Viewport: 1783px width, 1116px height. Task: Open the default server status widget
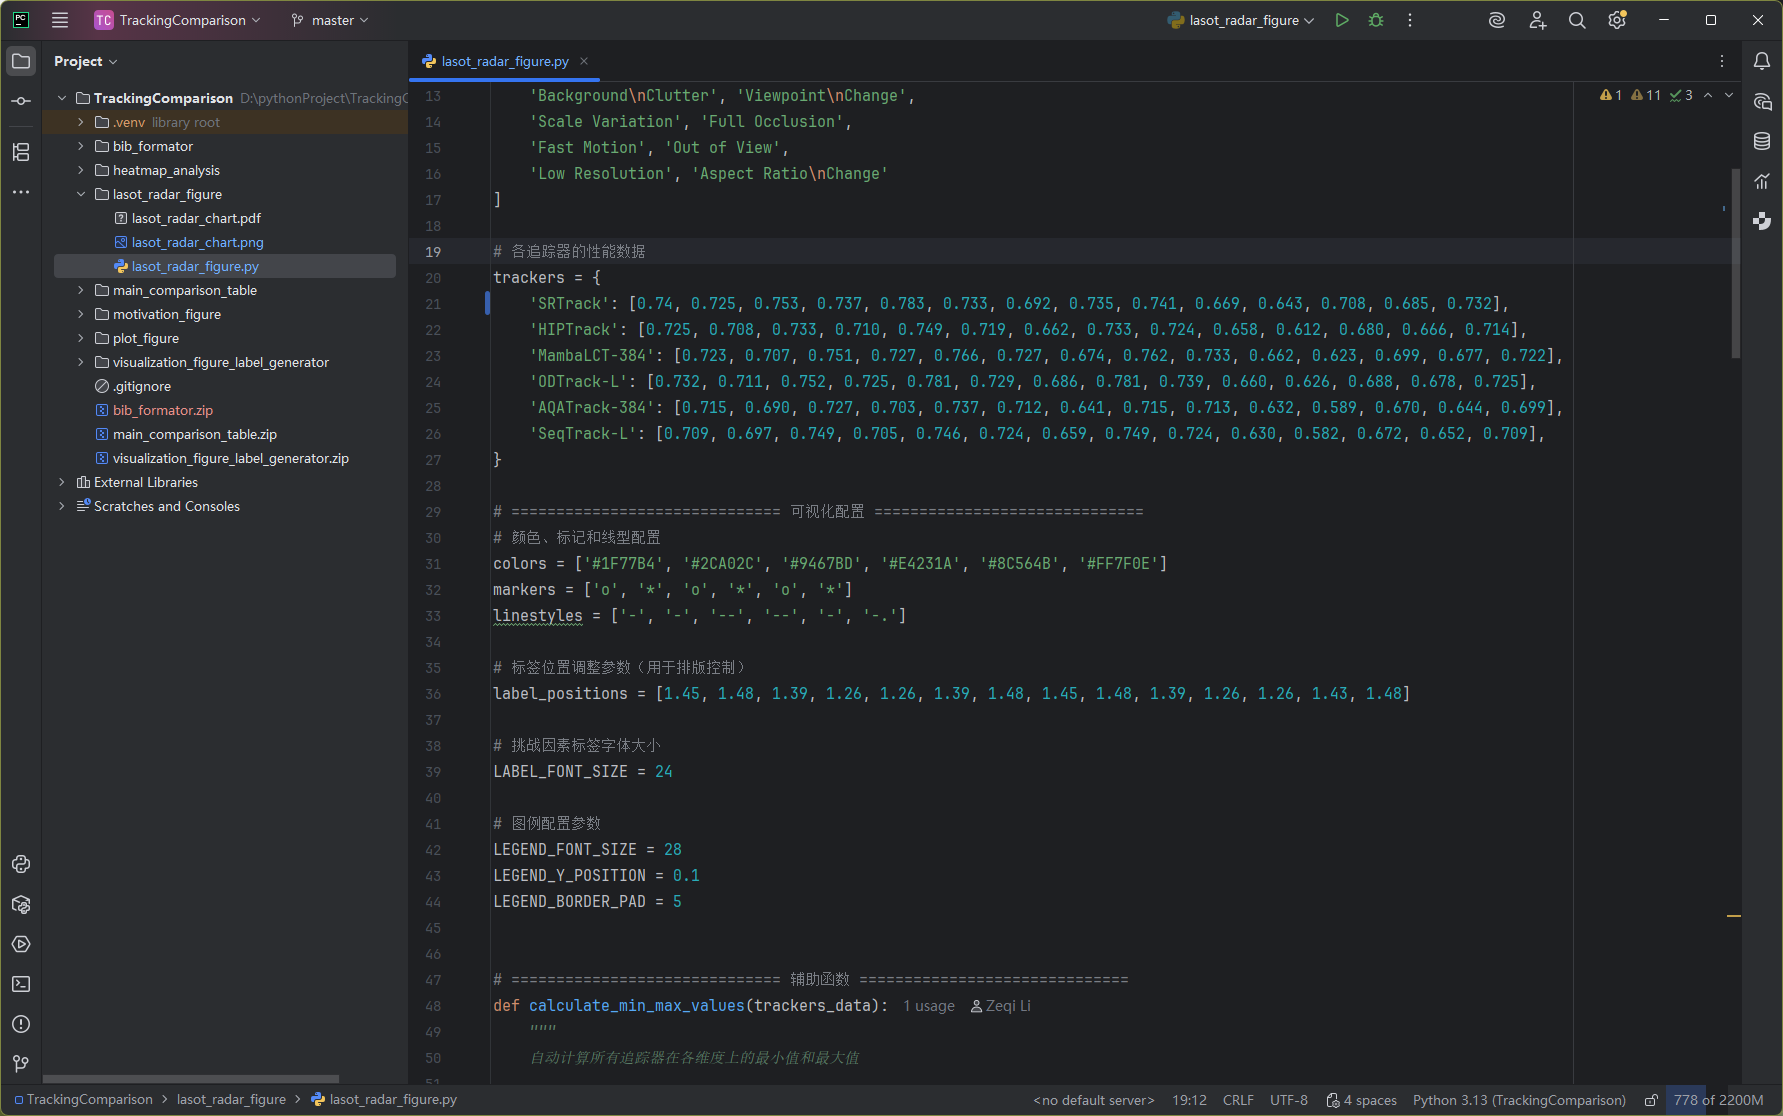1094,1100
